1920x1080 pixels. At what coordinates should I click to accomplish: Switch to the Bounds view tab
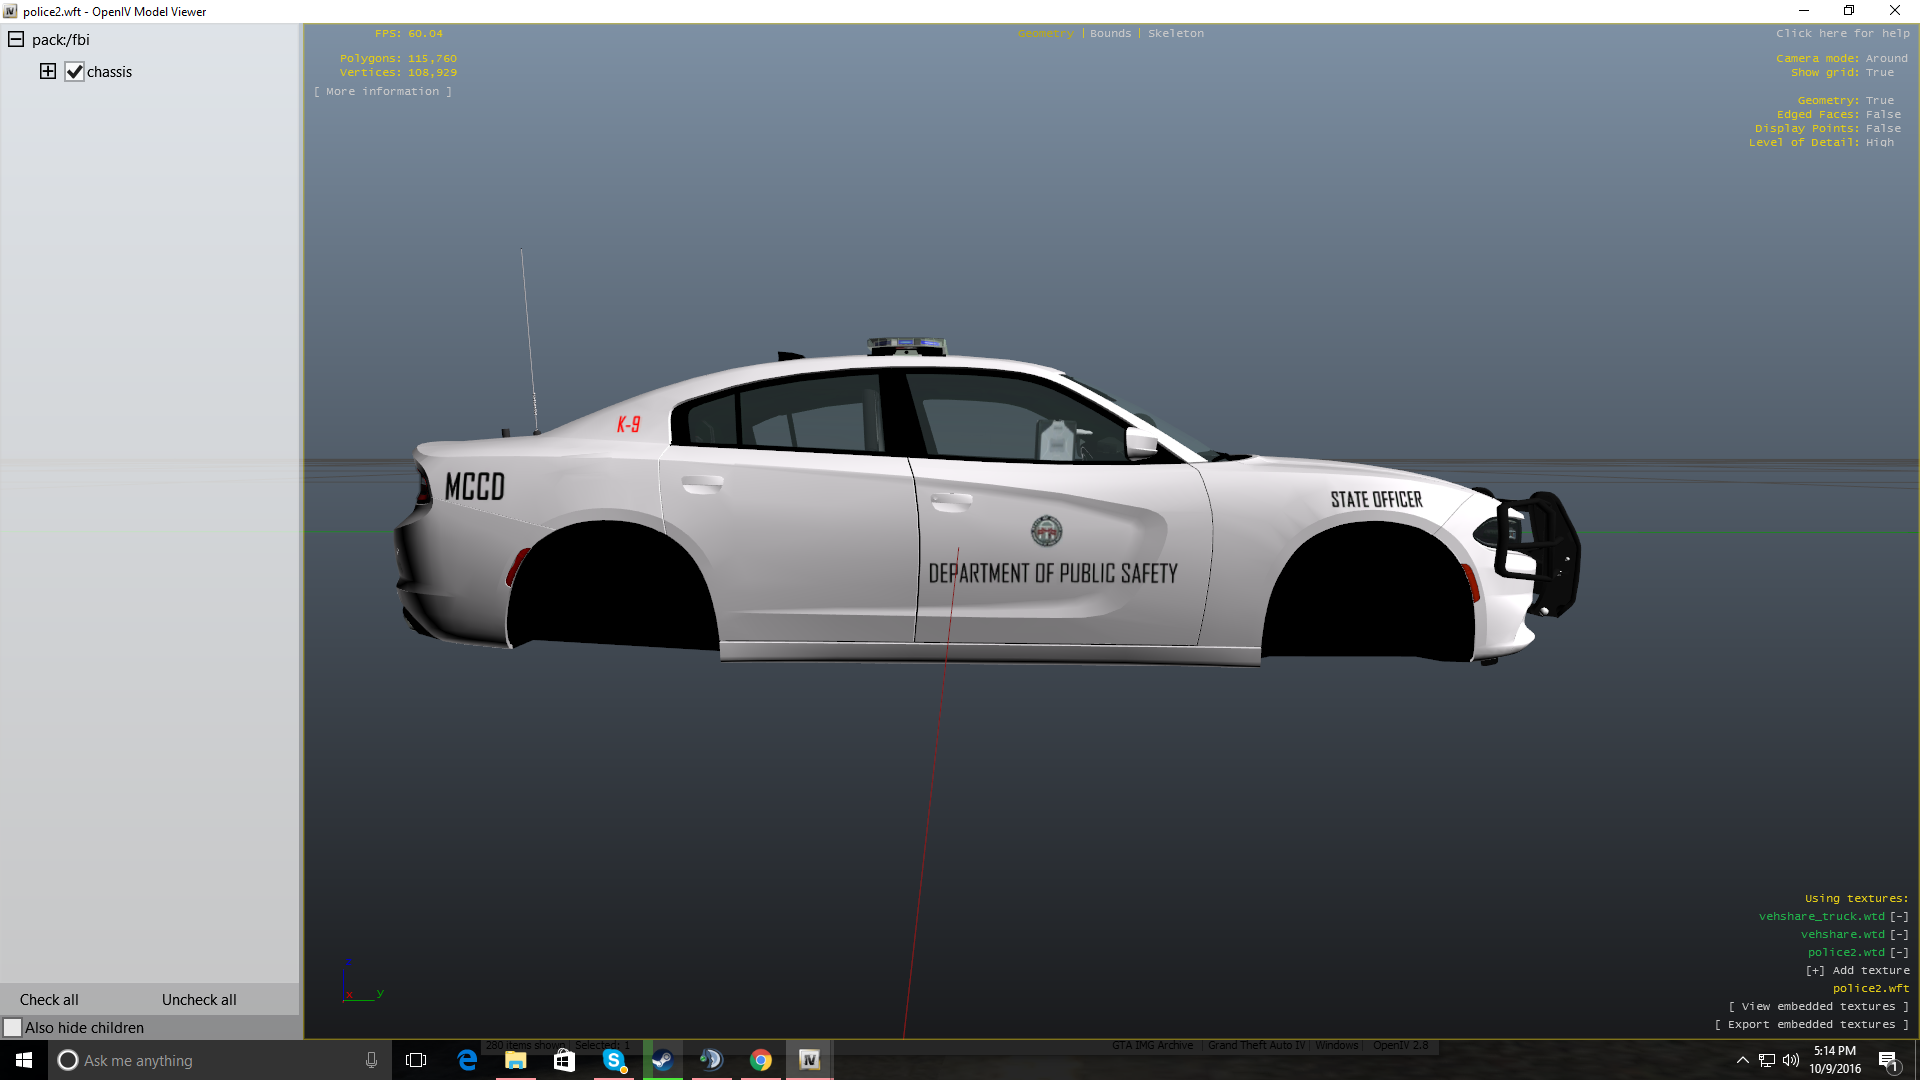[1110, 33]
